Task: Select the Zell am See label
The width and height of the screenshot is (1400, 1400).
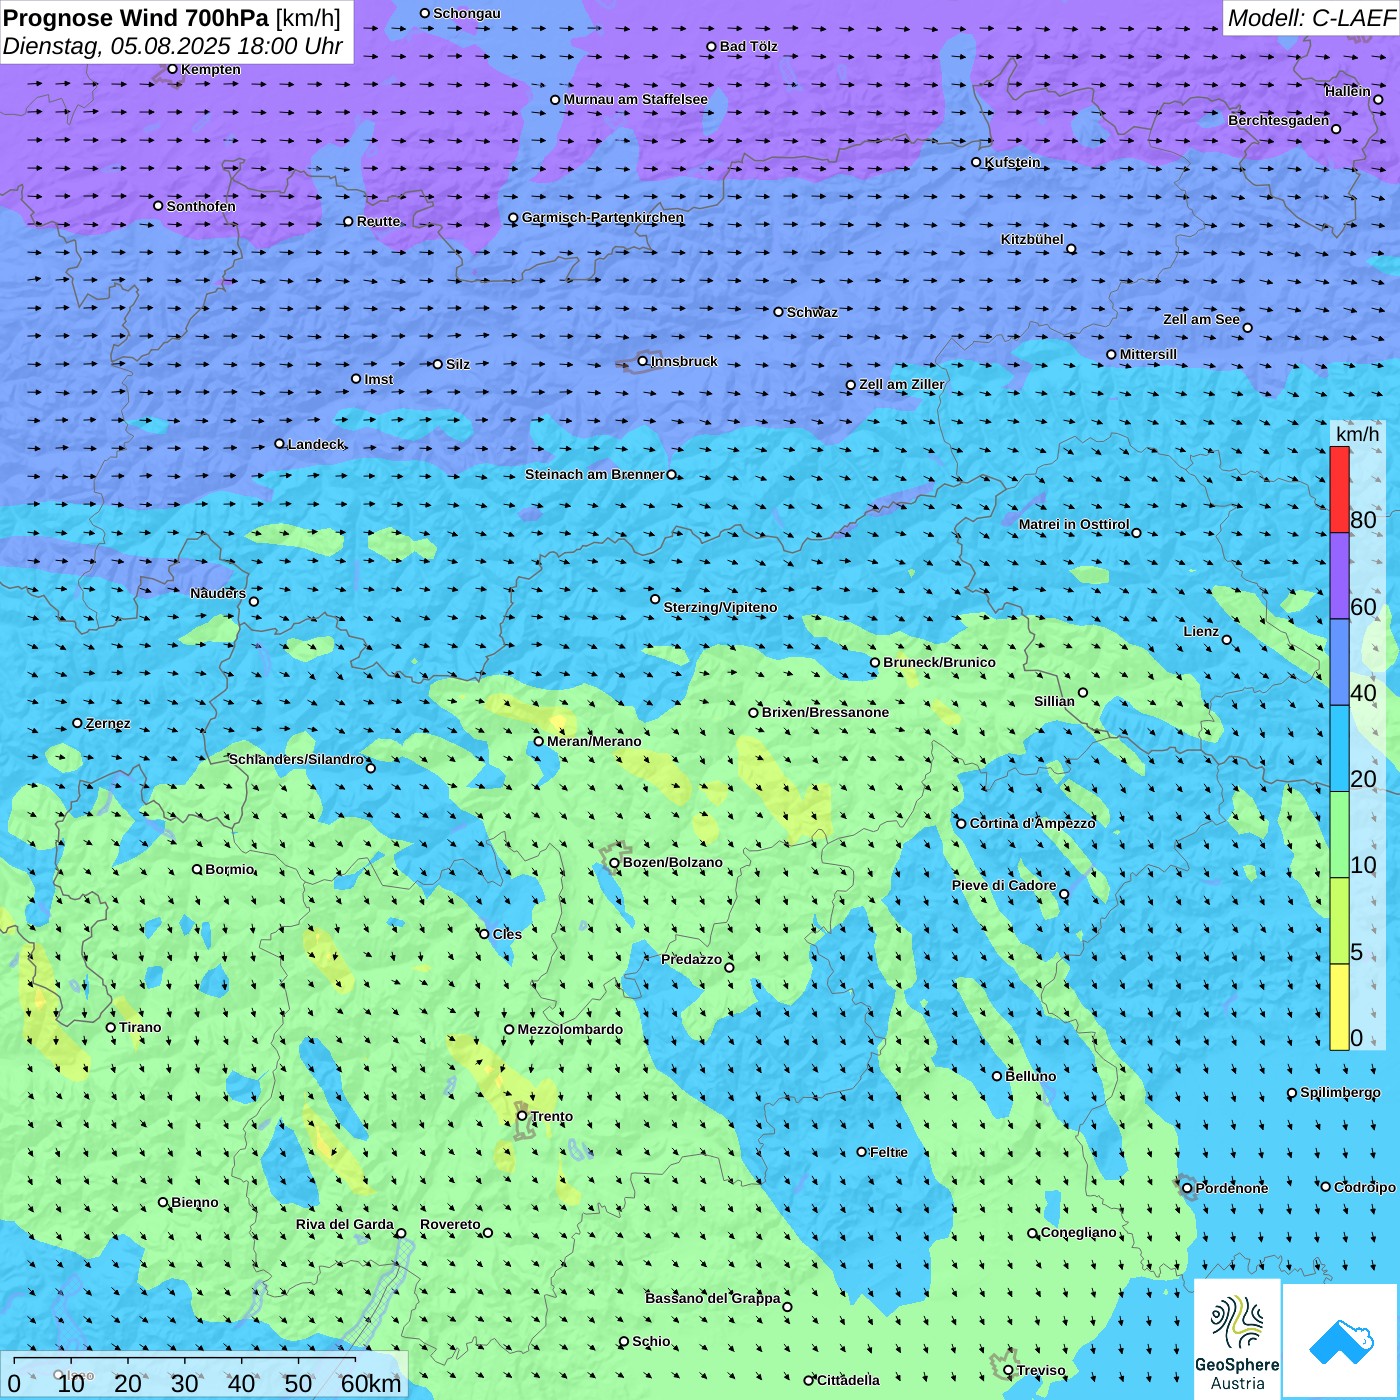Action: coord(1201,319)
